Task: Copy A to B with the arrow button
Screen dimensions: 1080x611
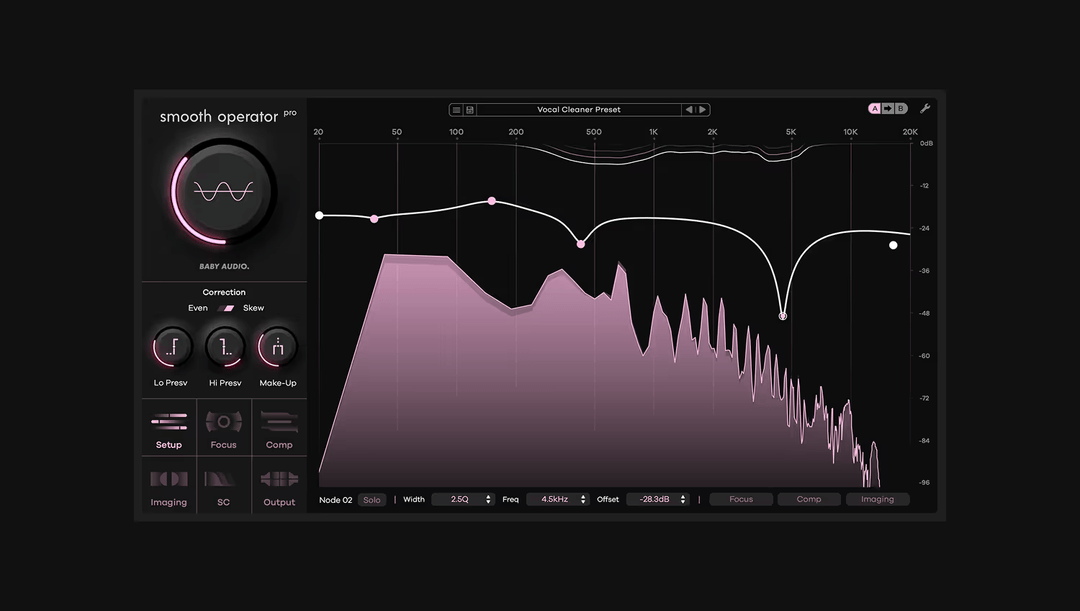Action: [887, 108]
